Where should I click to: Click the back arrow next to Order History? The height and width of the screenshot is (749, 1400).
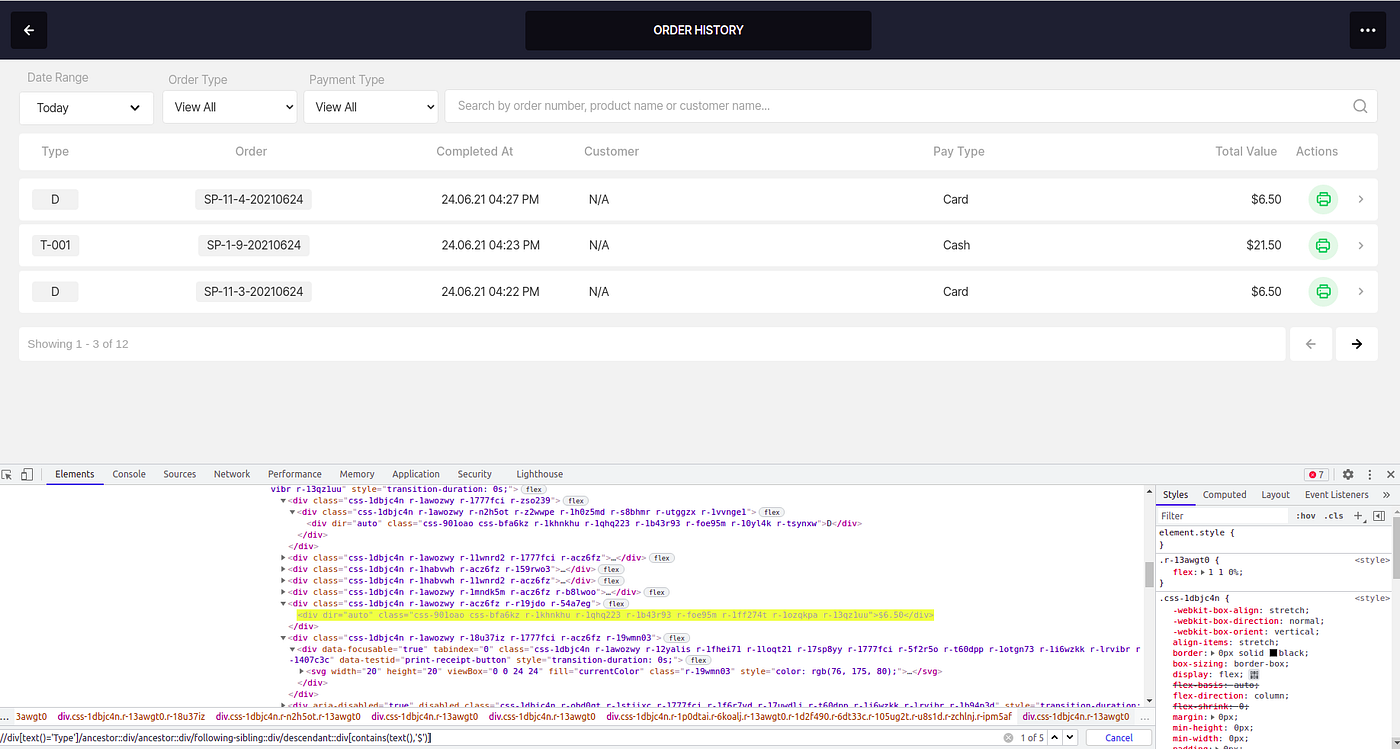tap(28, 30)
